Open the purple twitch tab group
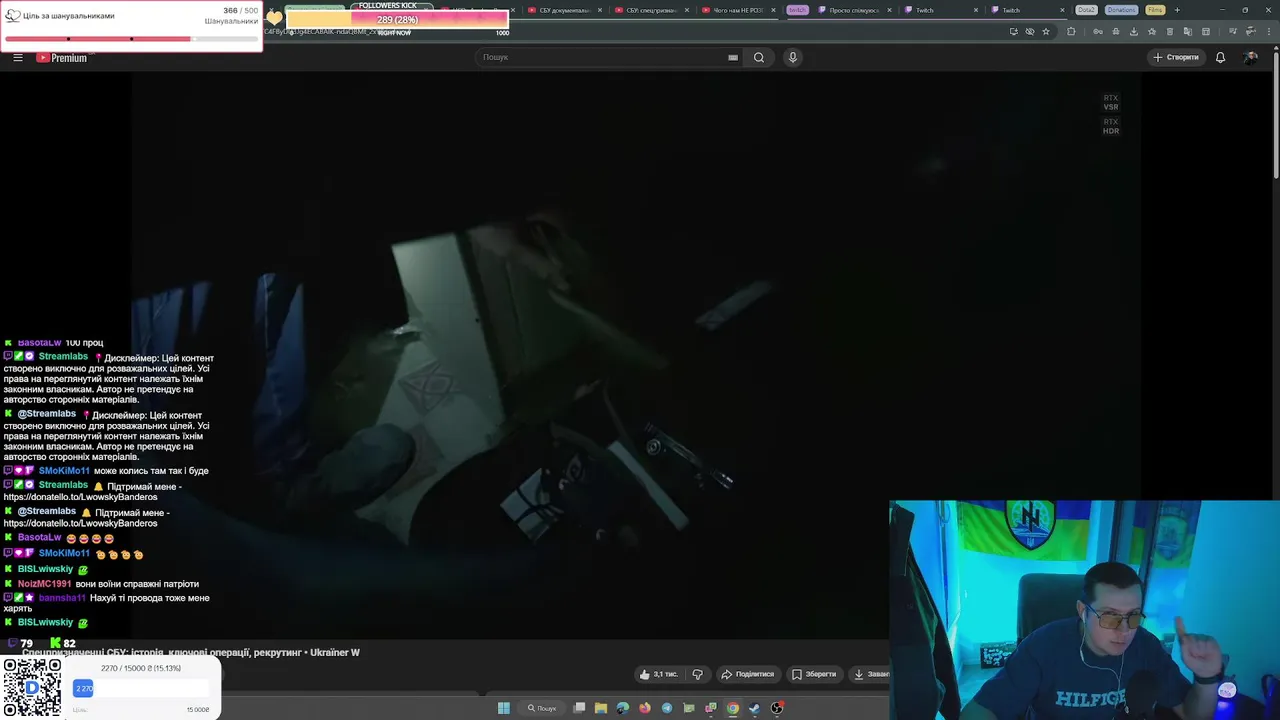This screenshot has width=1280, height=720. coord(797,10)
